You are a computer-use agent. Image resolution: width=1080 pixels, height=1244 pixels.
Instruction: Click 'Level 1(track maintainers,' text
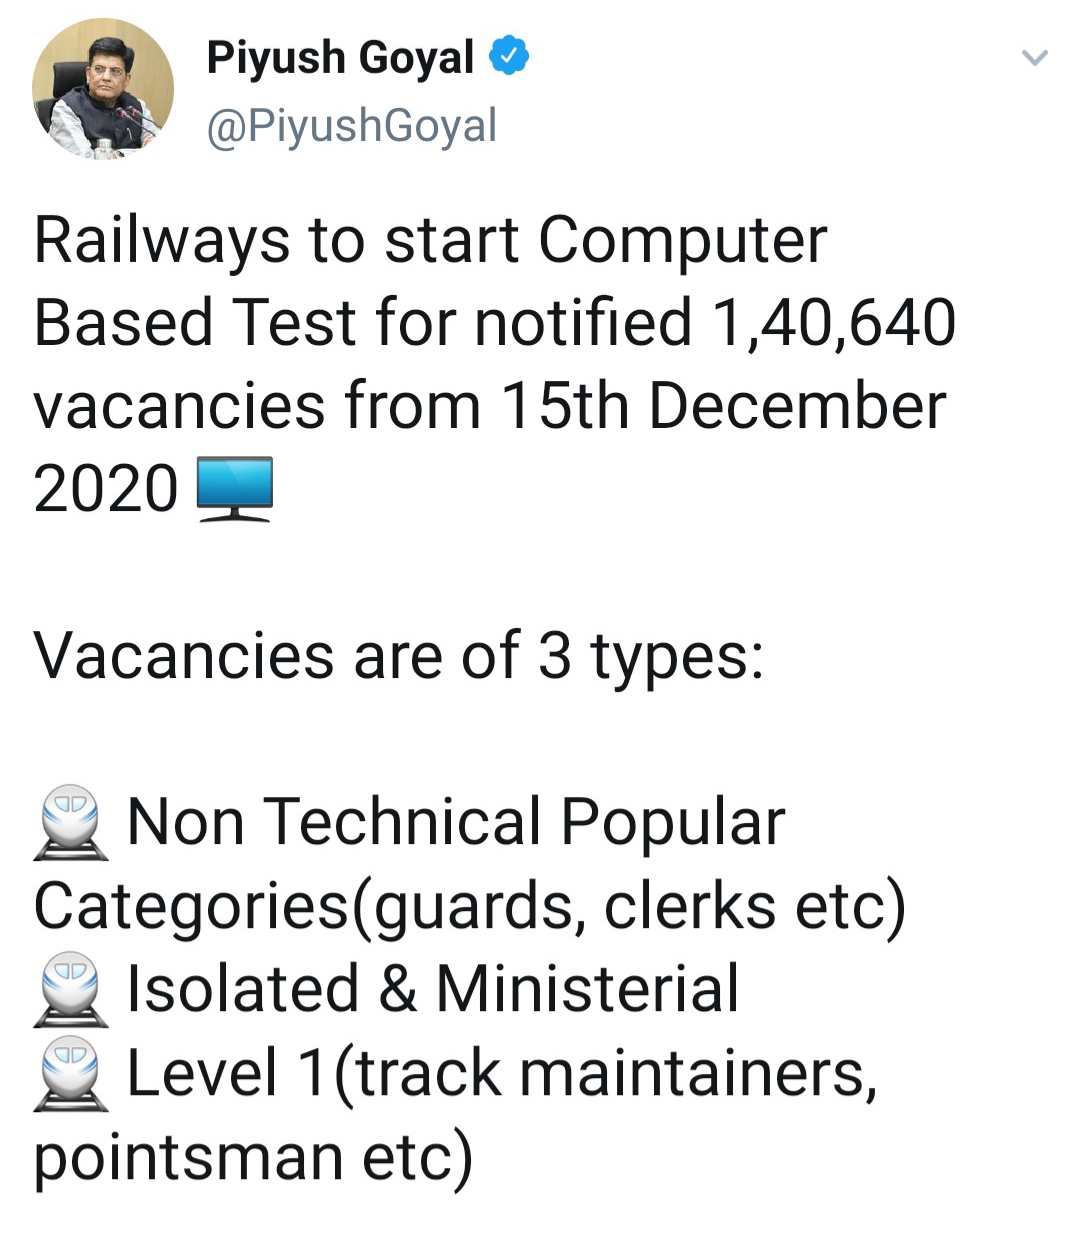[x=502, y=1073]
